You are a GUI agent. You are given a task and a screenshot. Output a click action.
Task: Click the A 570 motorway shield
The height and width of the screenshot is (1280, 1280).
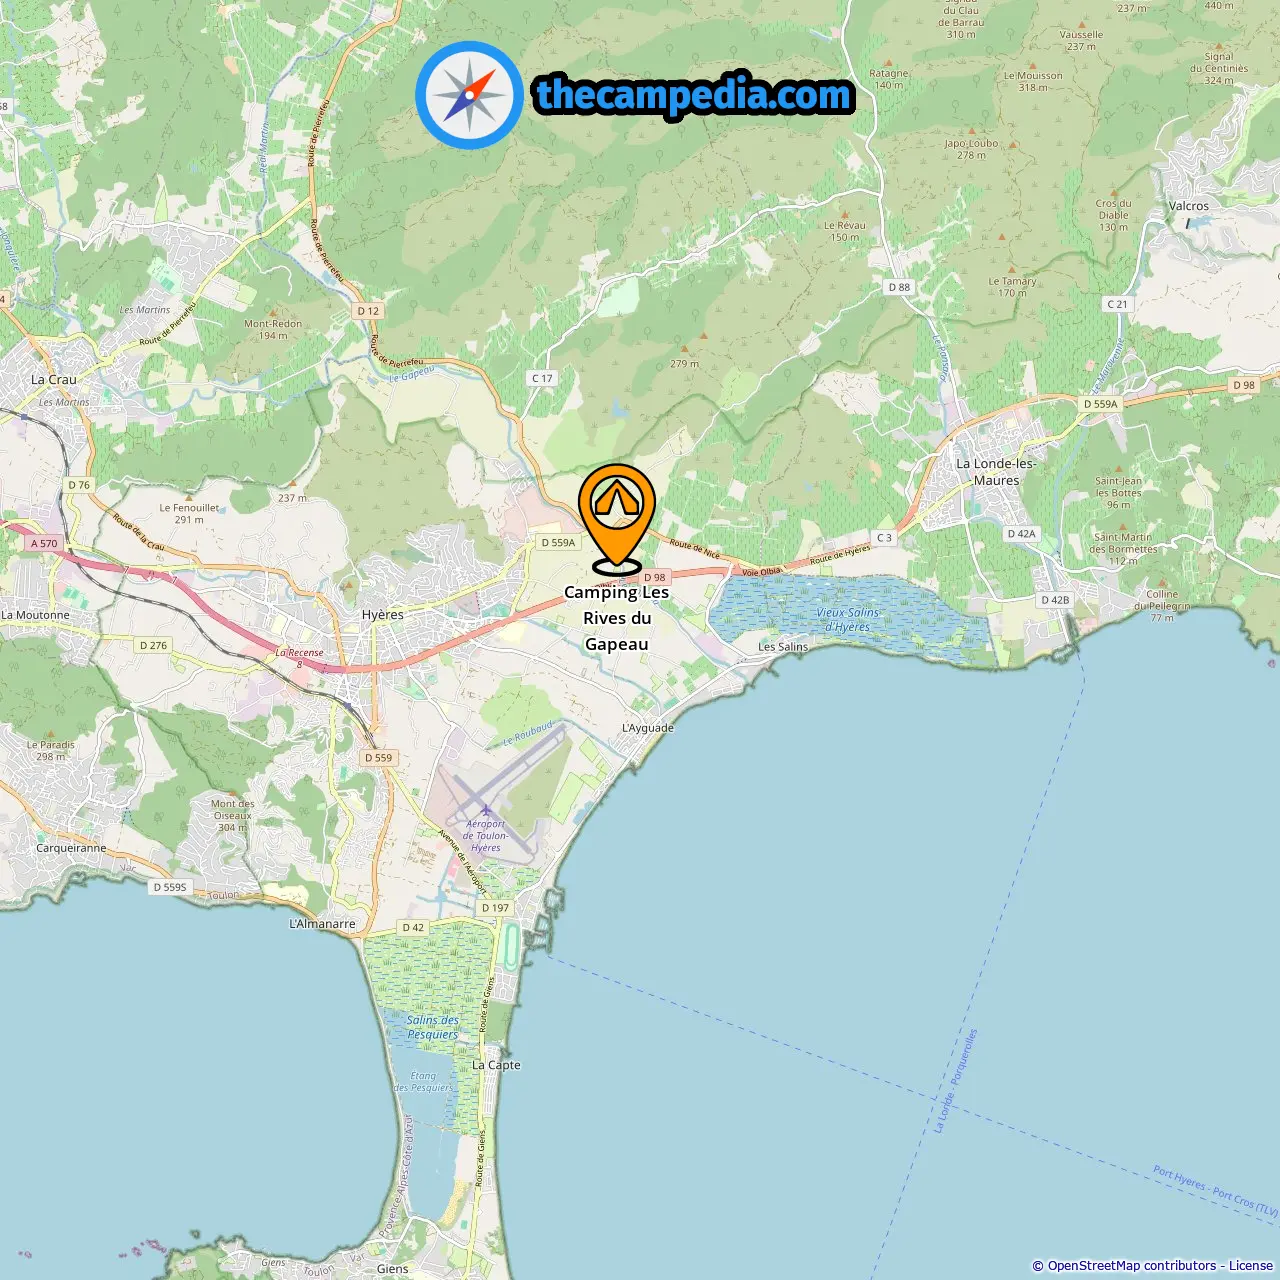point(44,543)
